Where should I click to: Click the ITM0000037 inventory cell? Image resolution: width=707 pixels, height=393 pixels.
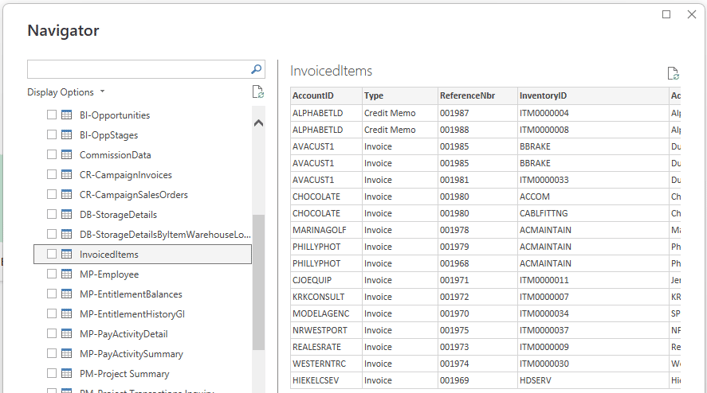point(593,330)
